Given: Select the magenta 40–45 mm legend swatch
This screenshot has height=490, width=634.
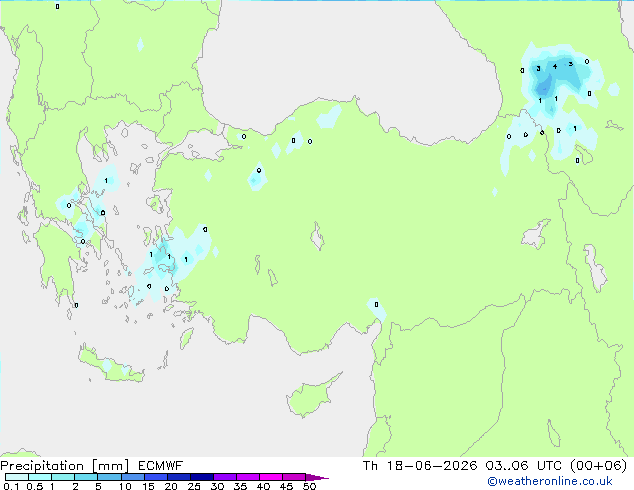Looking at the screenshot, I should click(271, 477).
